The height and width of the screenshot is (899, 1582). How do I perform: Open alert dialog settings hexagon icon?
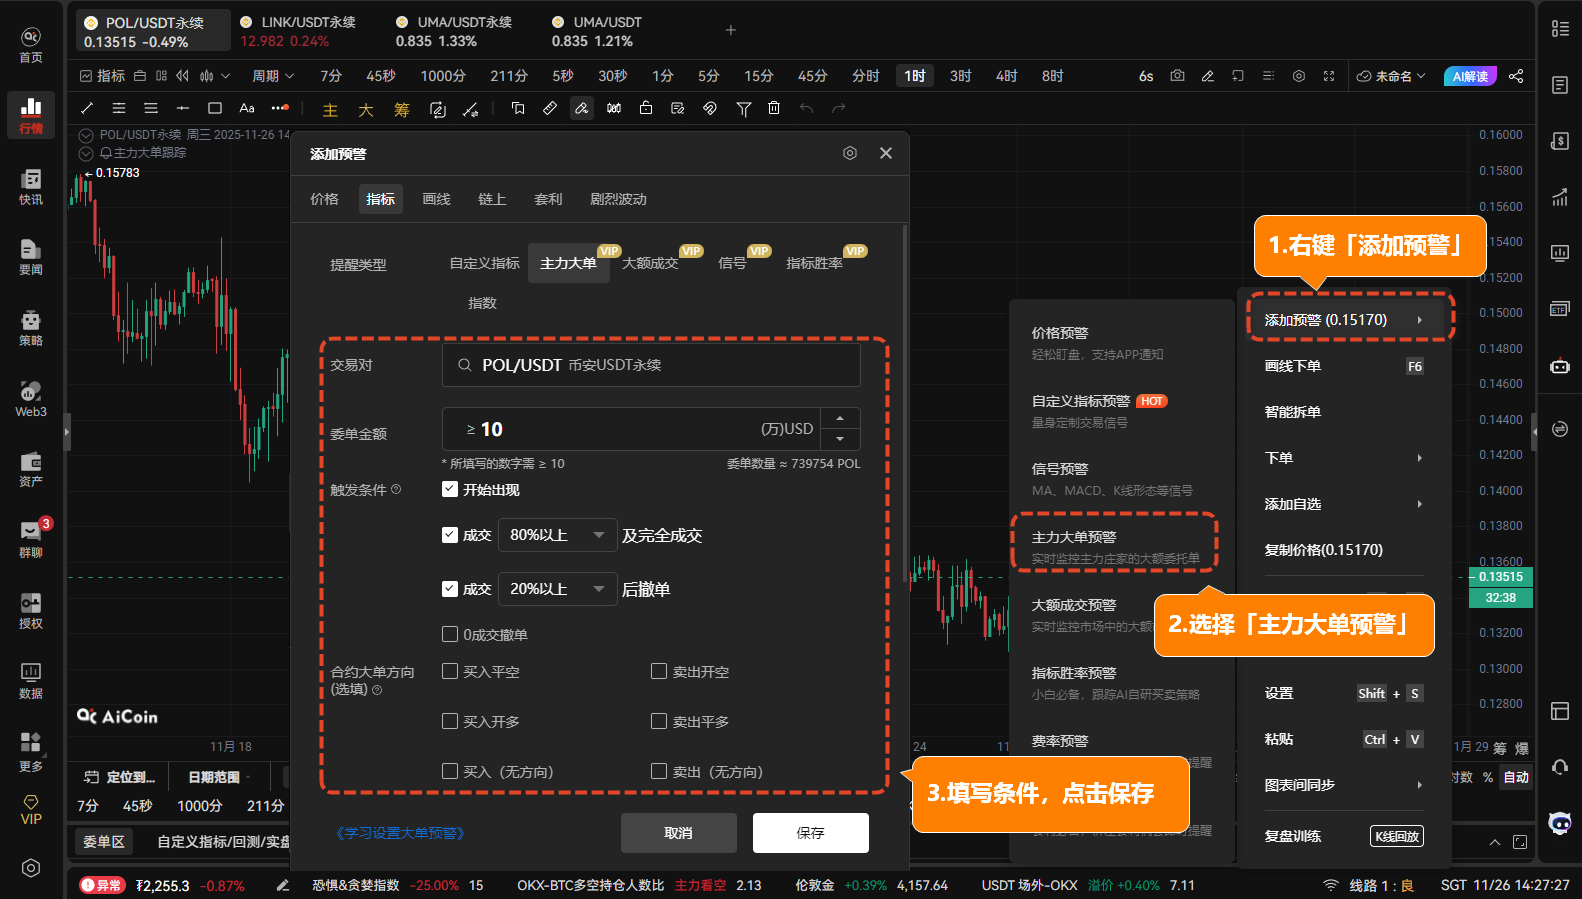point(850,153)
